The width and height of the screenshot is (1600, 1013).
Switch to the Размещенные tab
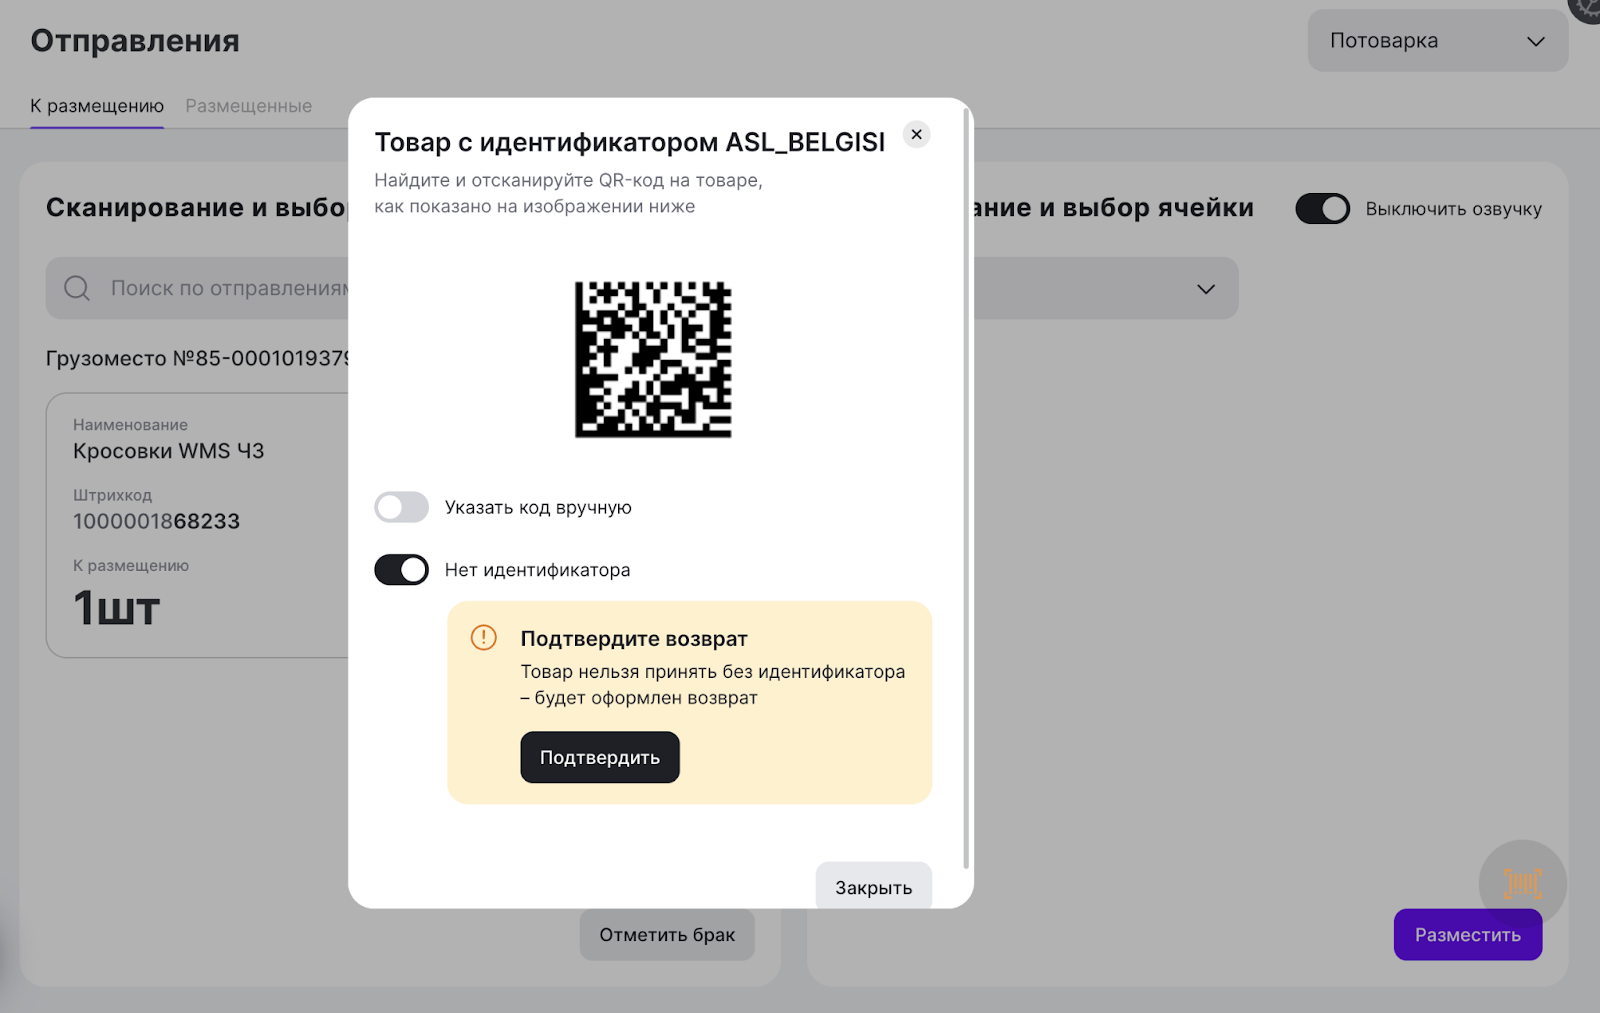pyautogui.click(x=248, y=106)
